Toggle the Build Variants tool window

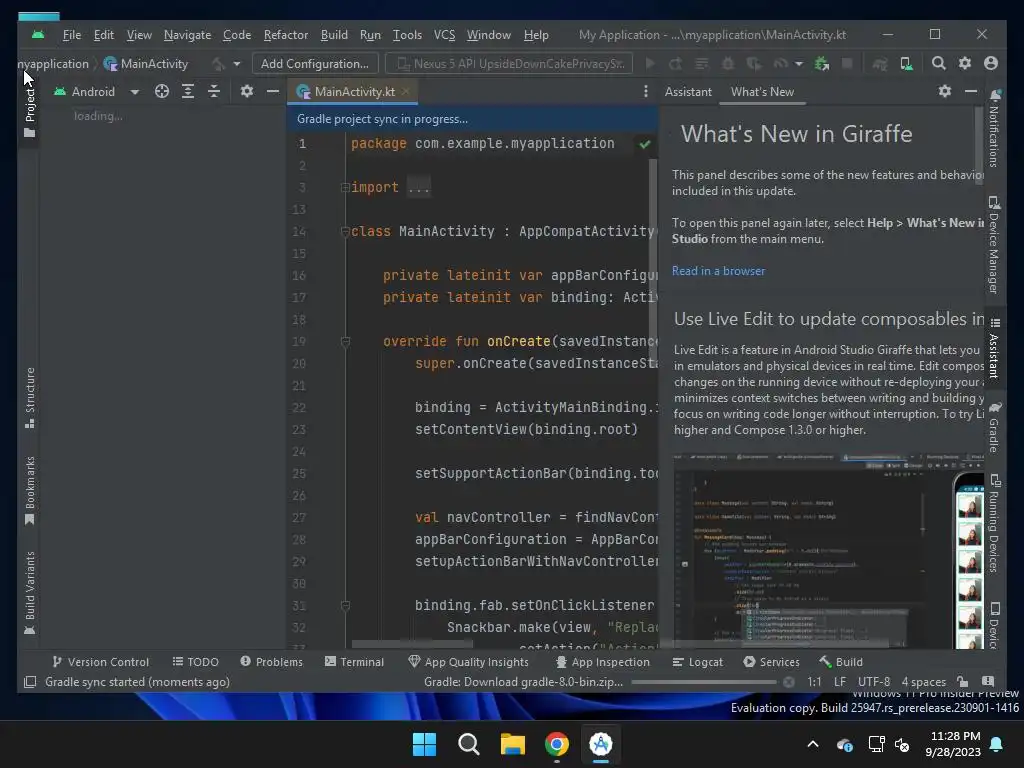click(29, 592)
